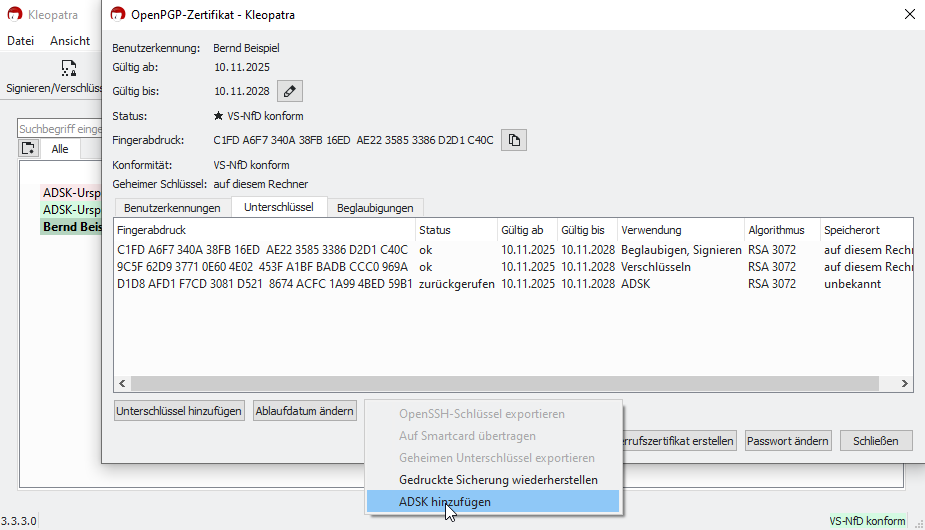
Task: Sort by the Gültig ab column header
Action: [527, 230]
